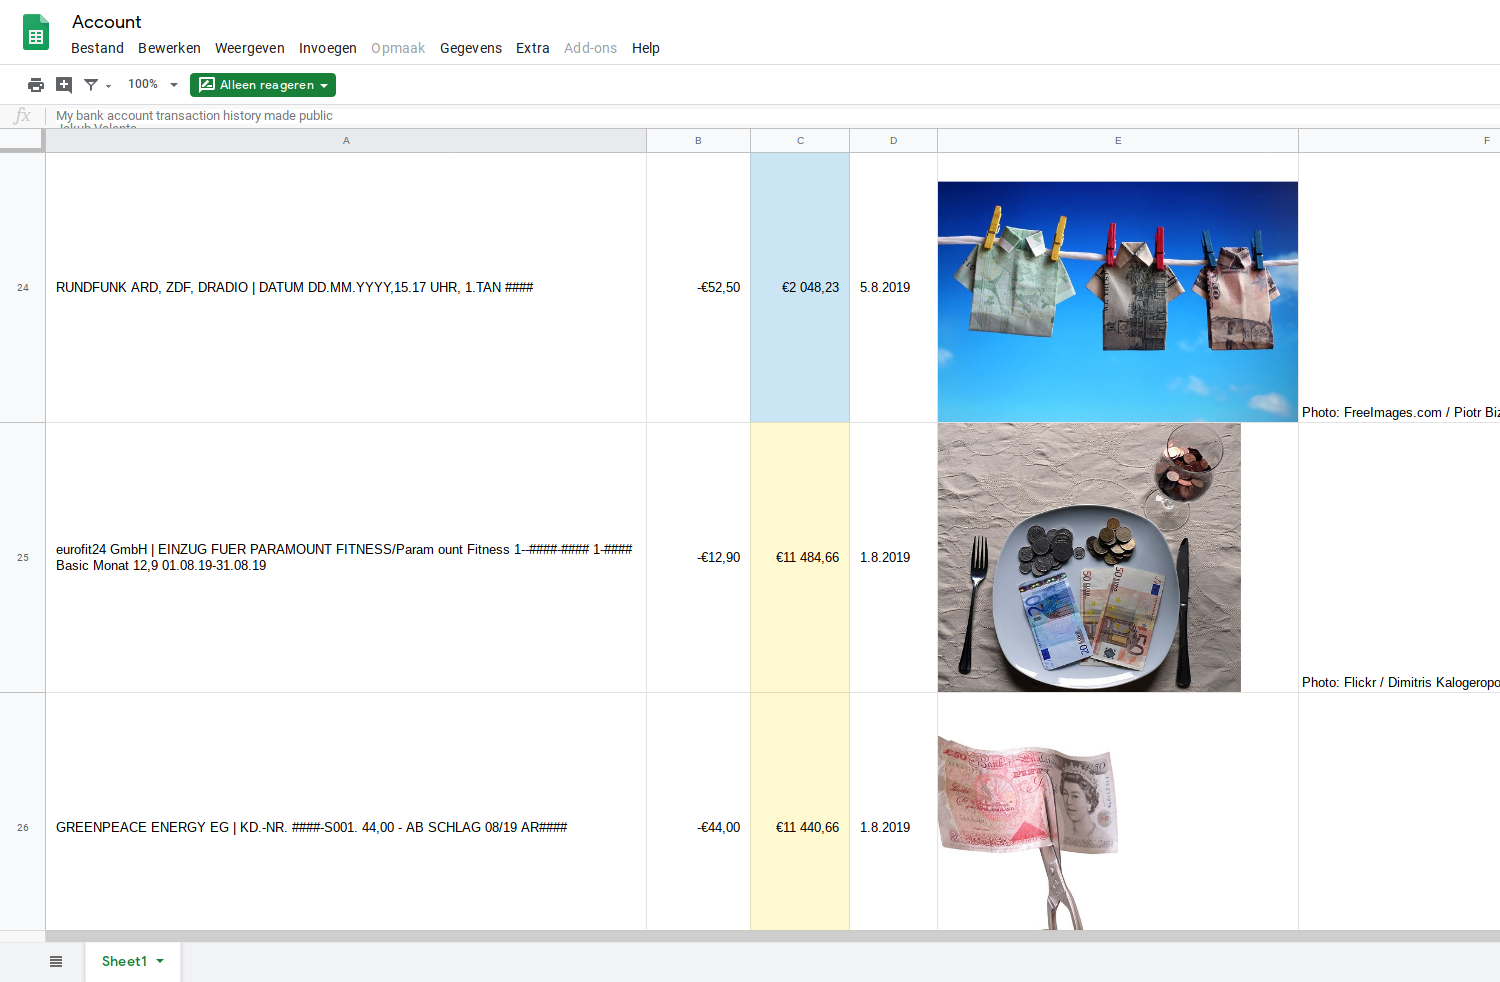Screen dimensions: 1500x982
Task: Open the Extra menu
Action: (532, 48)
